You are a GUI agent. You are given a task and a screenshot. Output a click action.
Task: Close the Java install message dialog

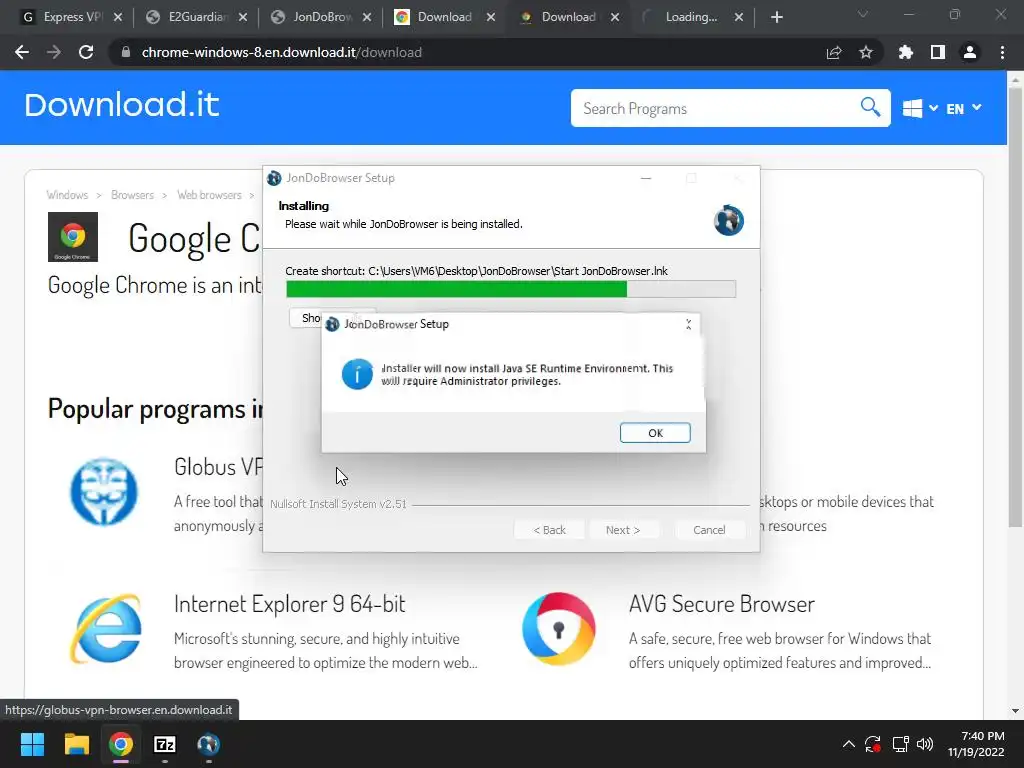[688, 325]
